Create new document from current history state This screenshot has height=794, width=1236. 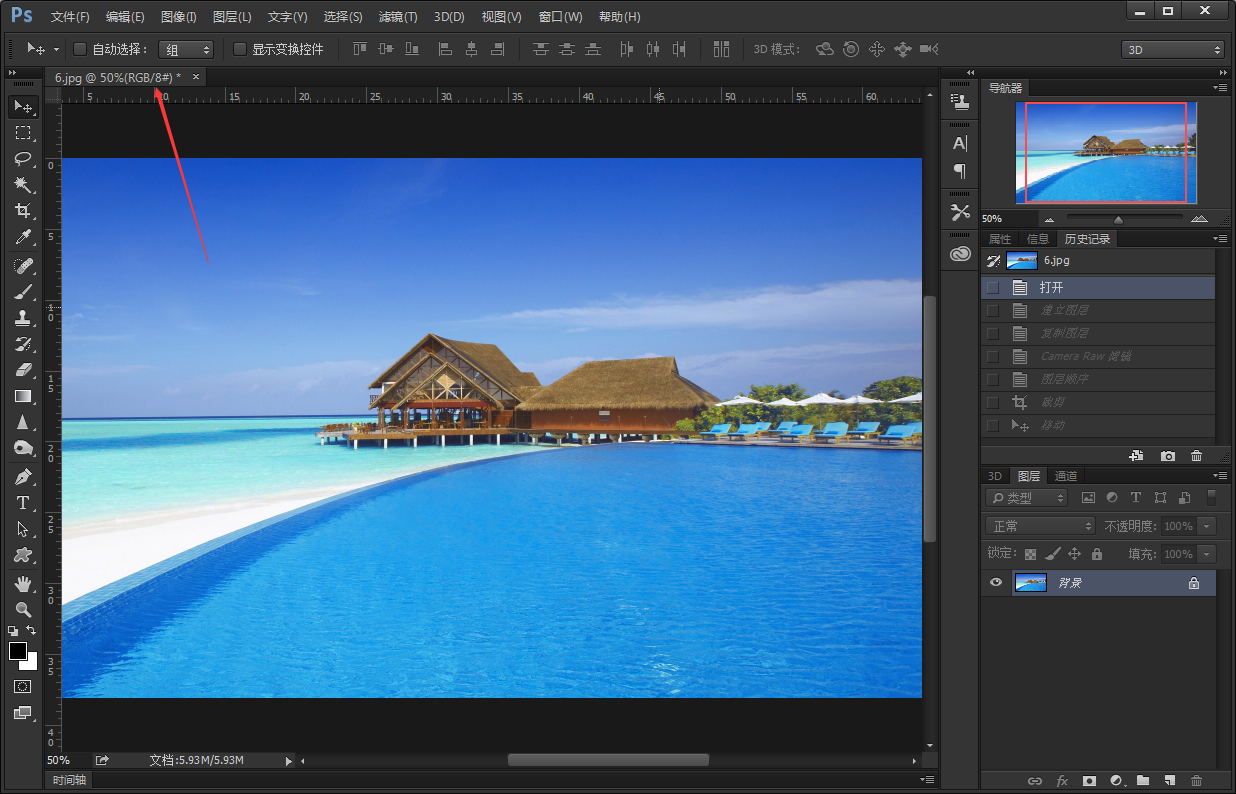coord(1136,456)
